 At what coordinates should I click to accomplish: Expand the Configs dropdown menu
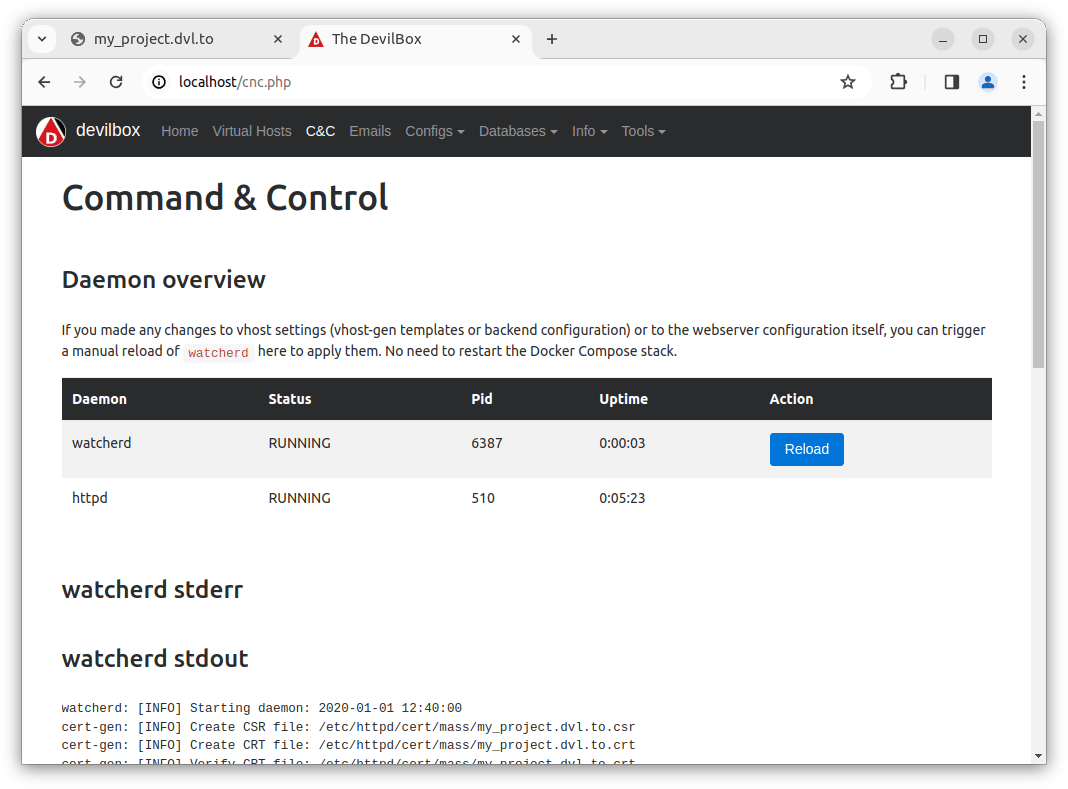[x=434, y=131]
